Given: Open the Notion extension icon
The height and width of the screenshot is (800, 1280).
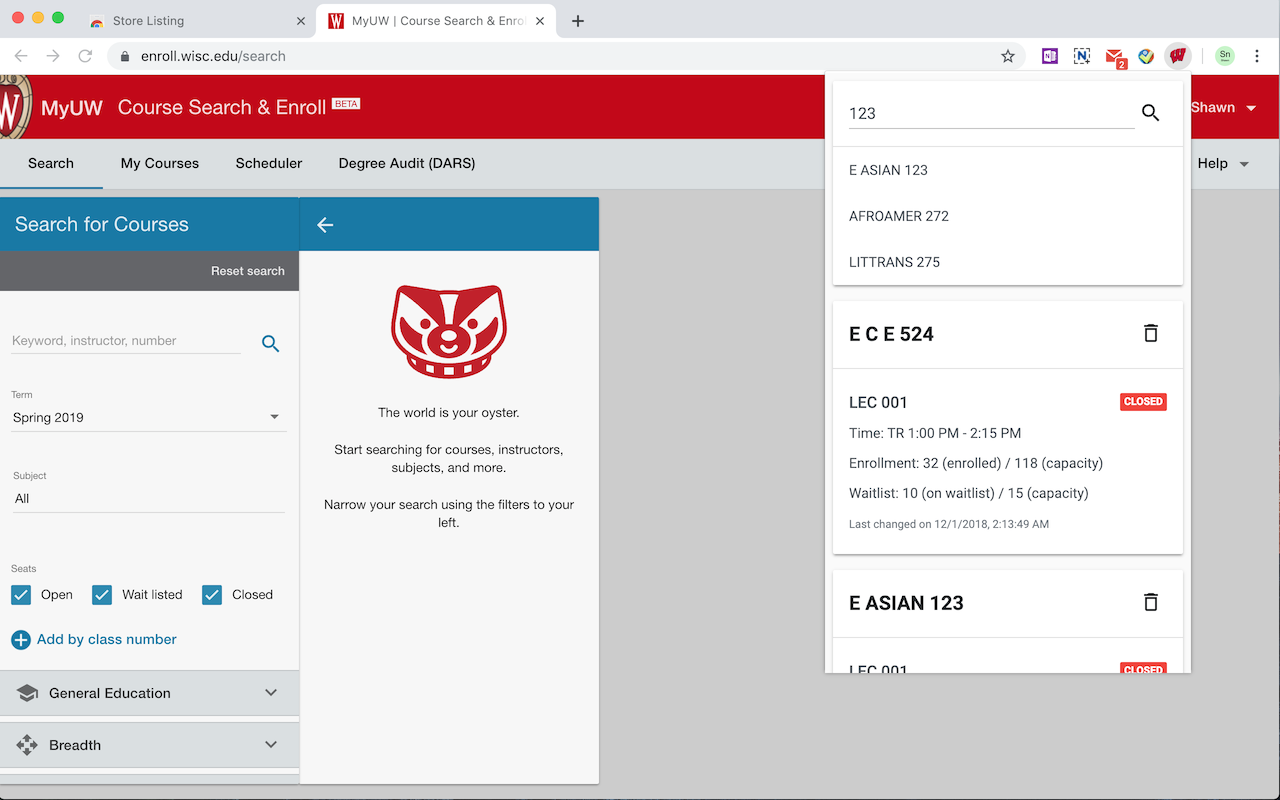Looking at the screenshot, I should tap(1082, 56).
